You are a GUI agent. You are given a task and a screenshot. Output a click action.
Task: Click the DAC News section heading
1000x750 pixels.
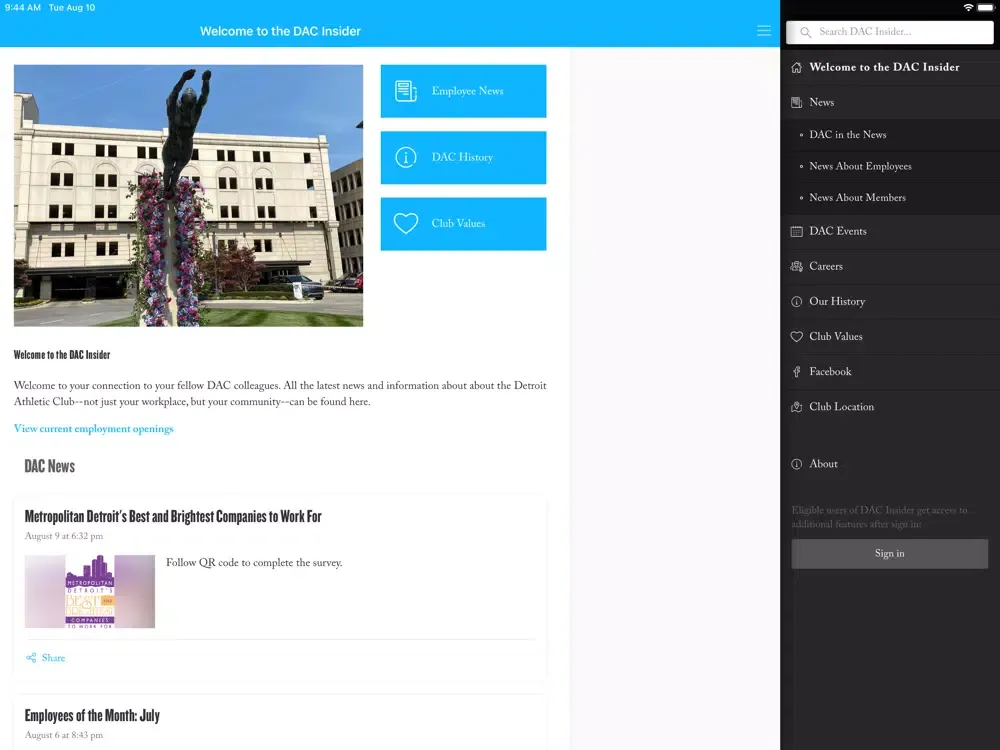pyautogui.click(x=50, y=466)
